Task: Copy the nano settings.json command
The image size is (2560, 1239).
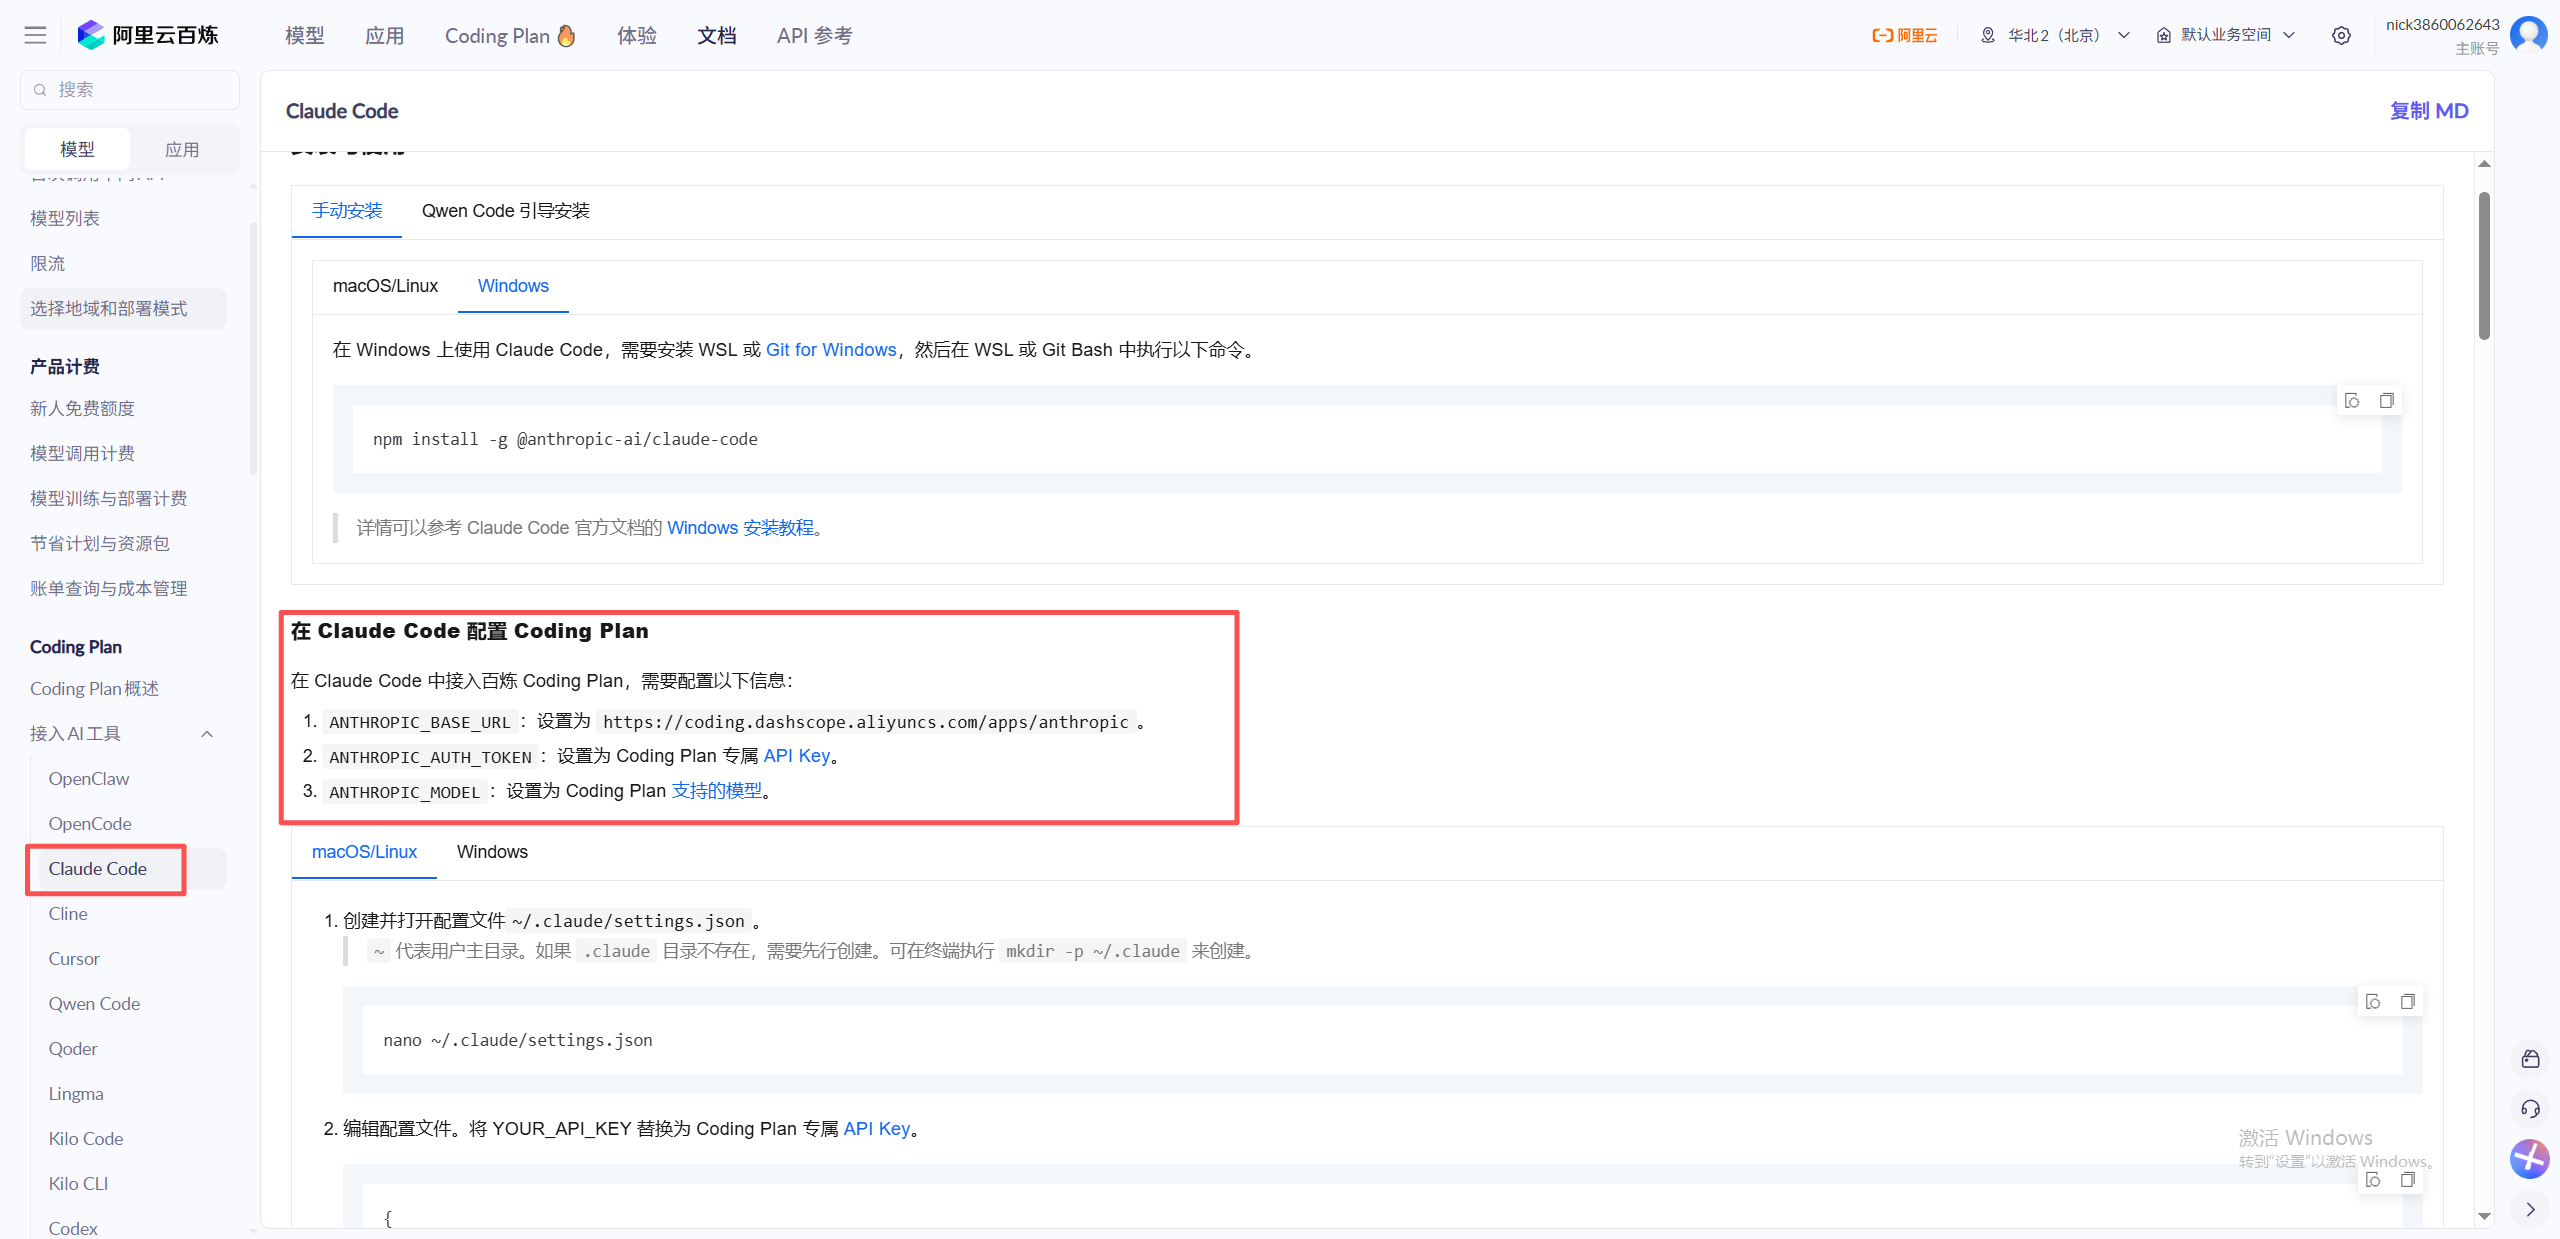Action: point(2407,1002)
